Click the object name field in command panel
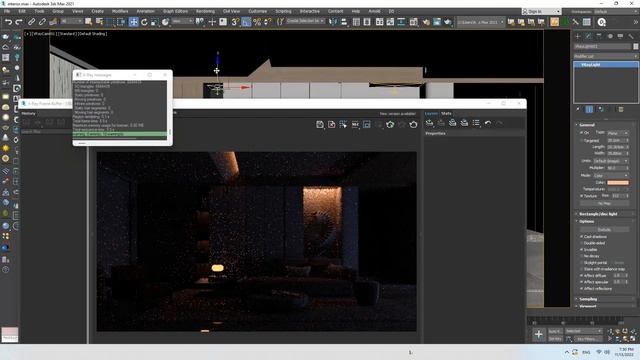This screenshot has width=640, height=360. [603, 47]
